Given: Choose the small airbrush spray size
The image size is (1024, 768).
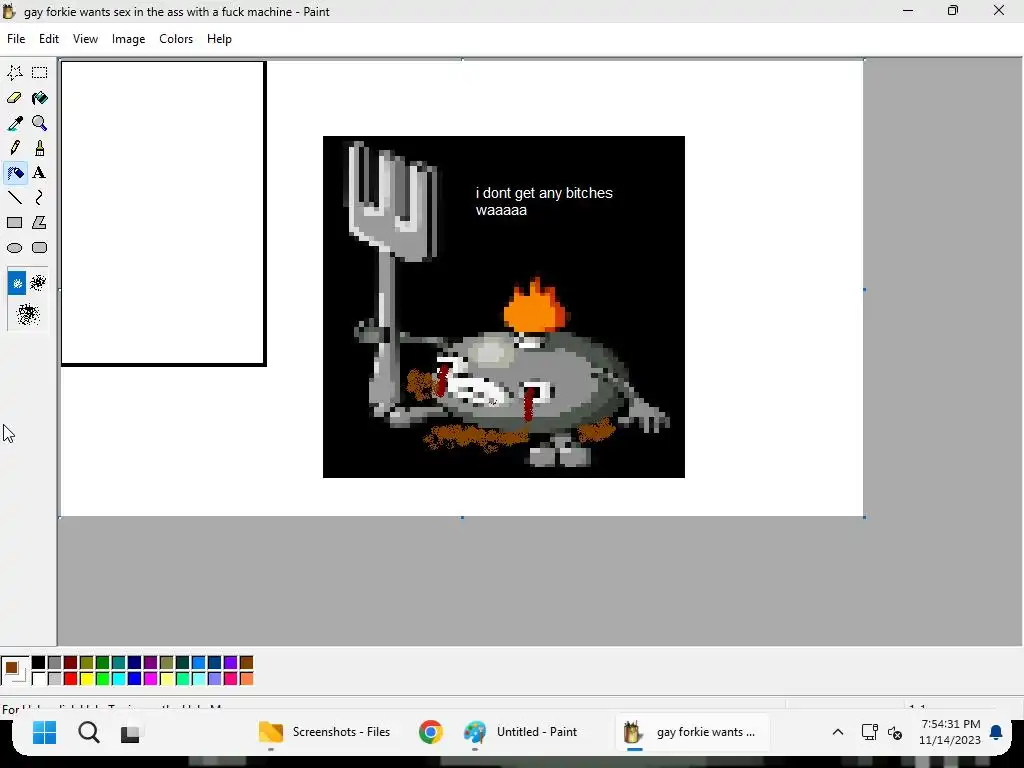Looking at the screenshot, I should (17, 283).
